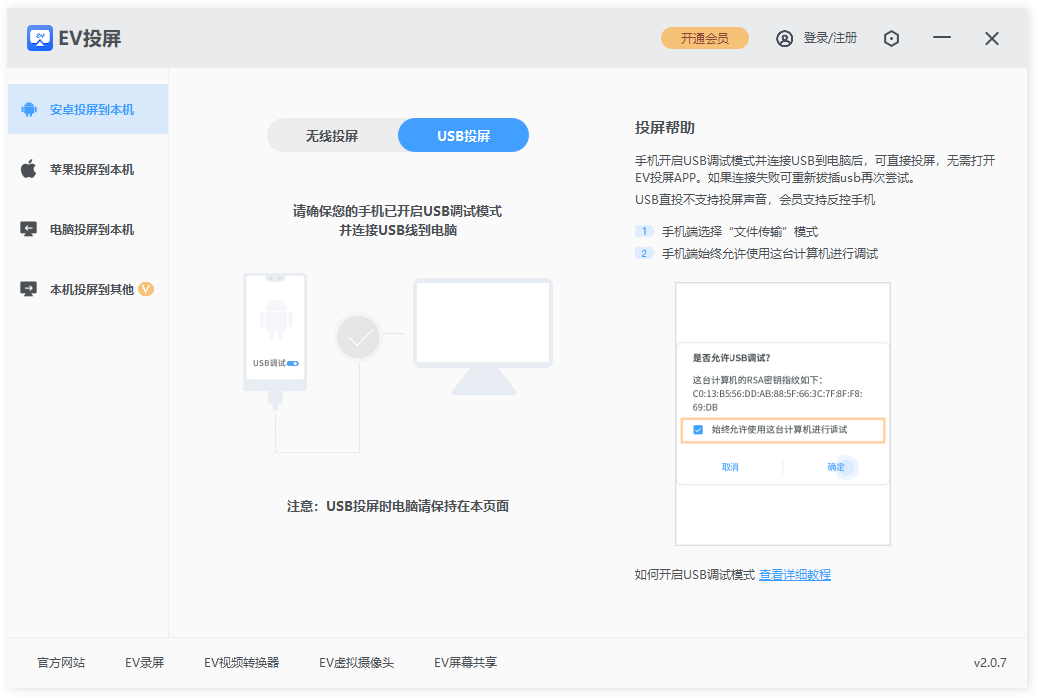
Task: Click the gold VIP badge beside 本机投屏到其他
Action: point(146,289)
